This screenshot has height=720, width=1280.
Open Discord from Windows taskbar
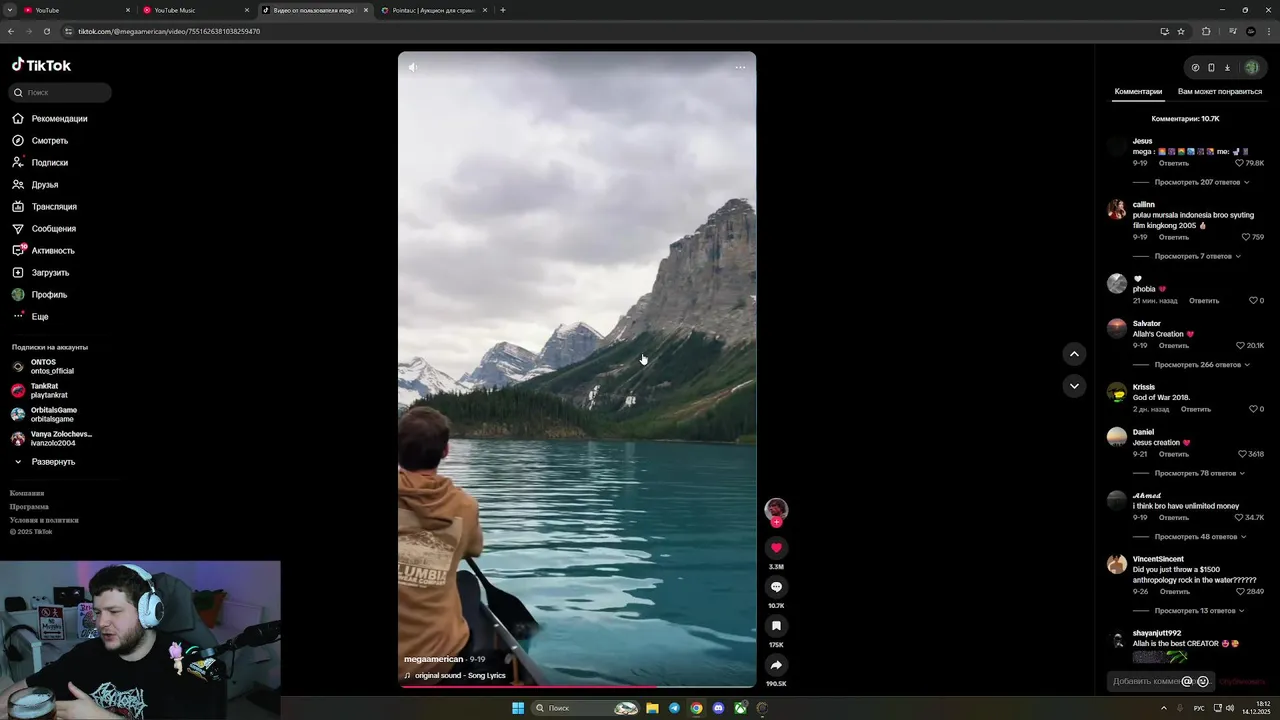[x=718, y=708]
